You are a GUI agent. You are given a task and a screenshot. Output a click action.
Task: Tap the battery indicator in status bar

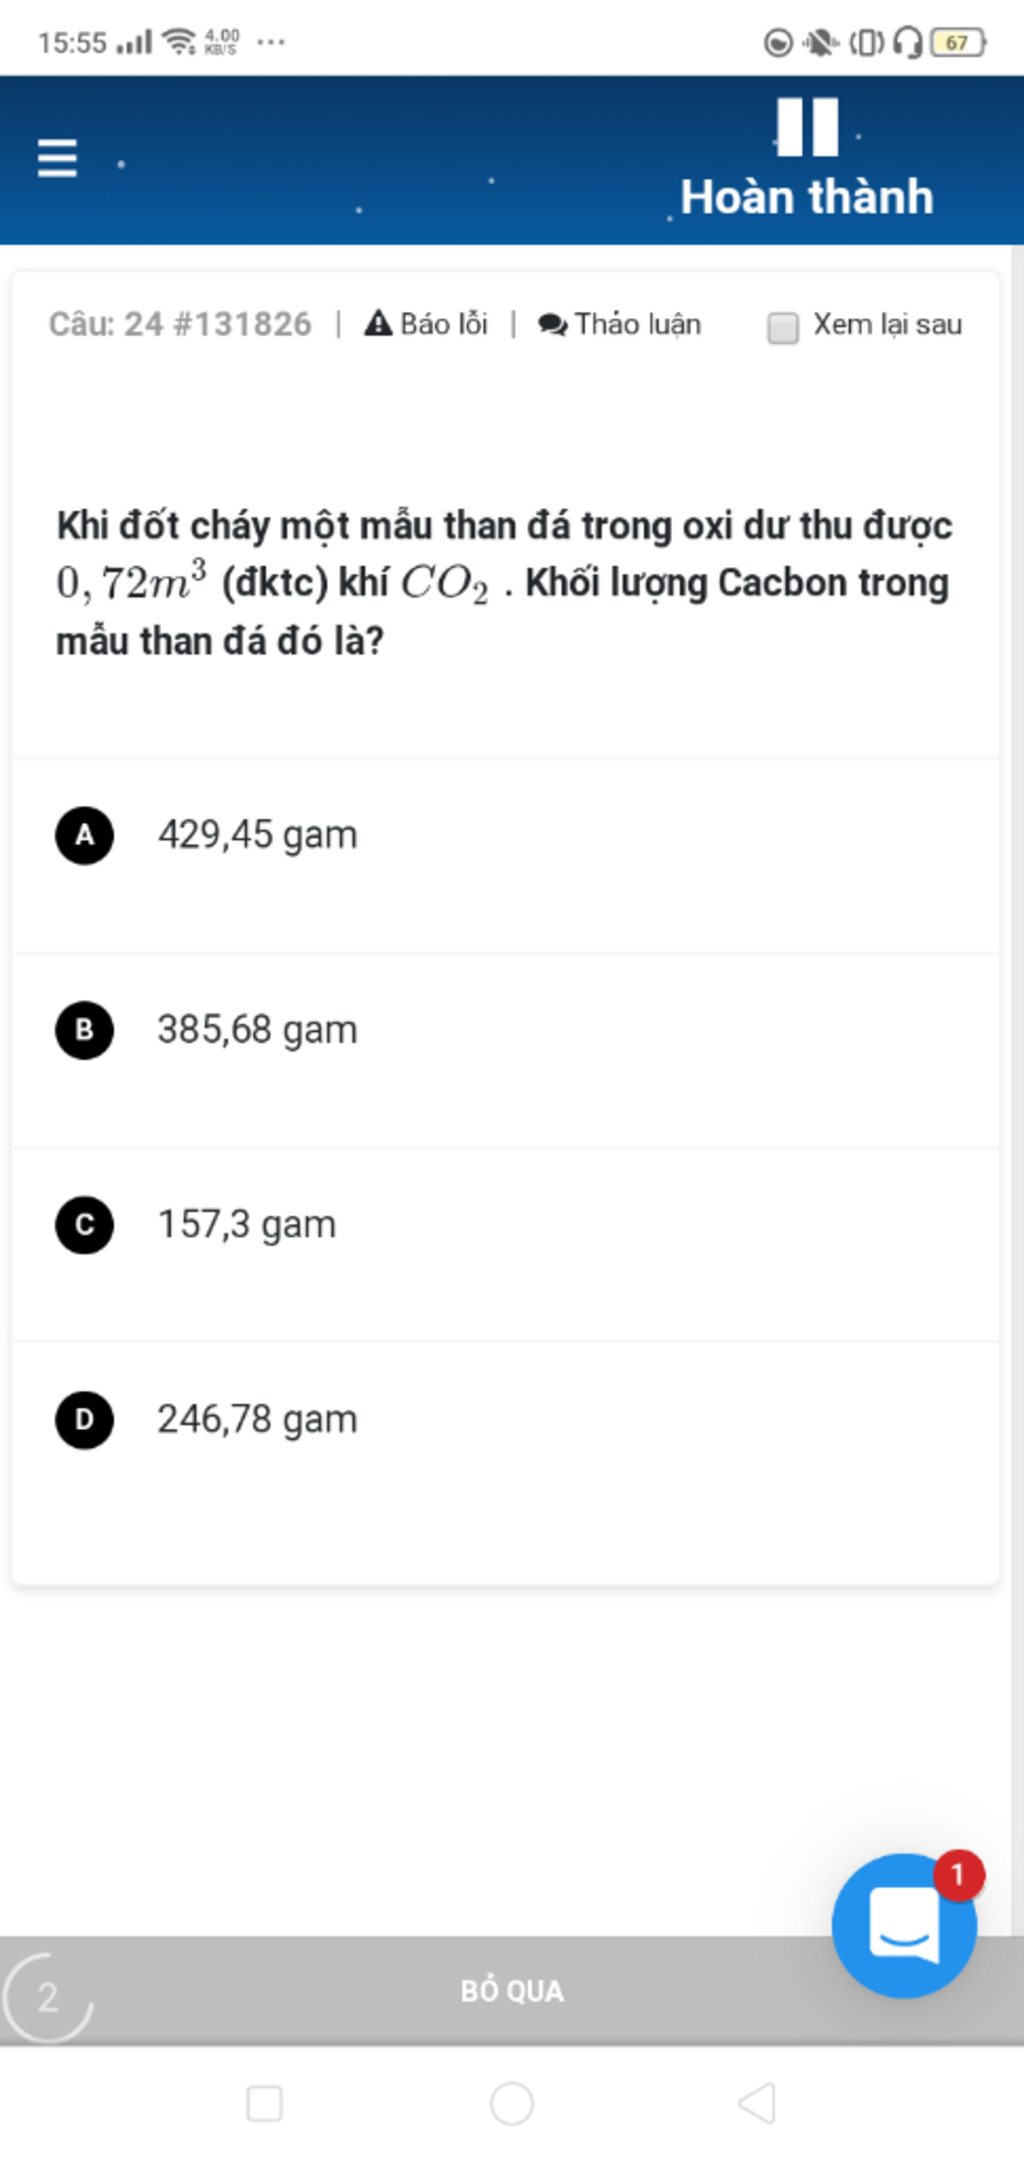pos(958,42)
